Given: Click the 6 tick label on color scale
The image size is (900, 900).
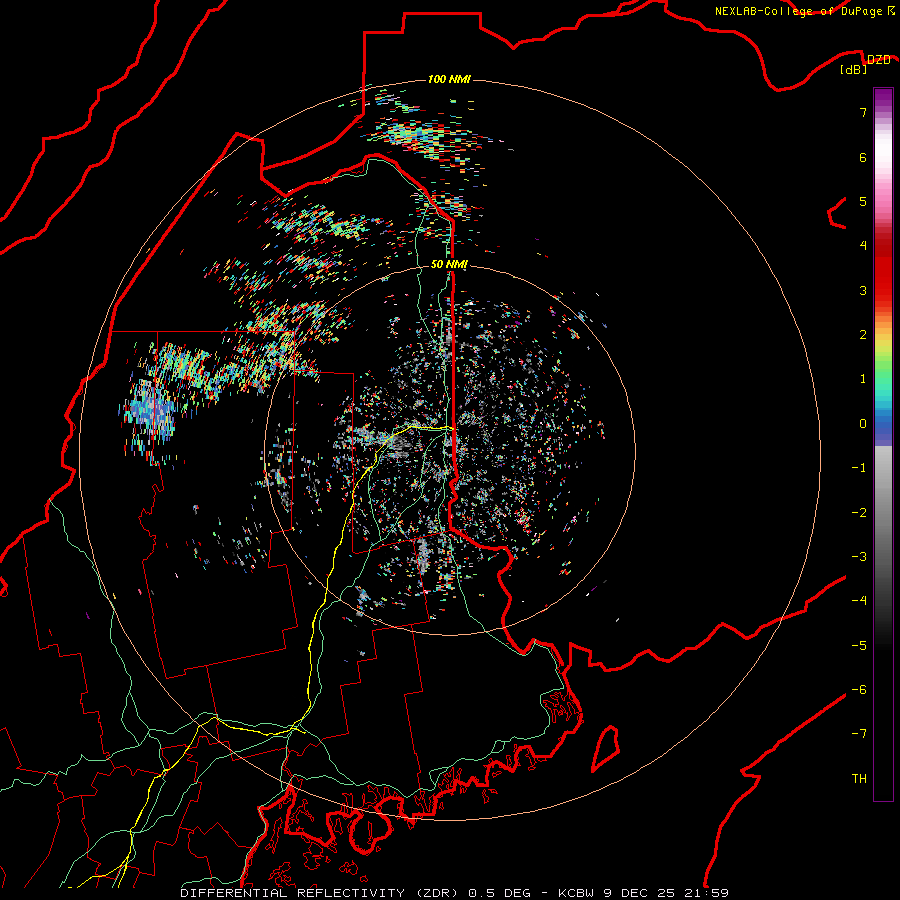Looking at the screenshot, I should [x=863, y=157].
